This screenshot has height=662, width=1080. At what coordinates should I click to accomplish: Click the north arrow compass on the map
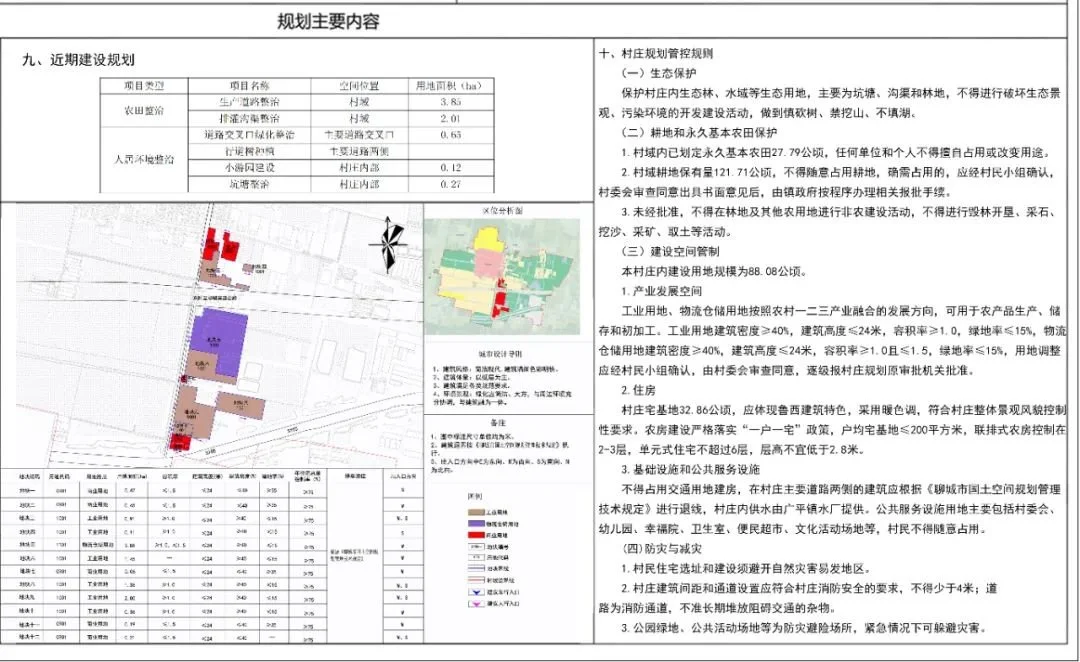click(389, 244)
